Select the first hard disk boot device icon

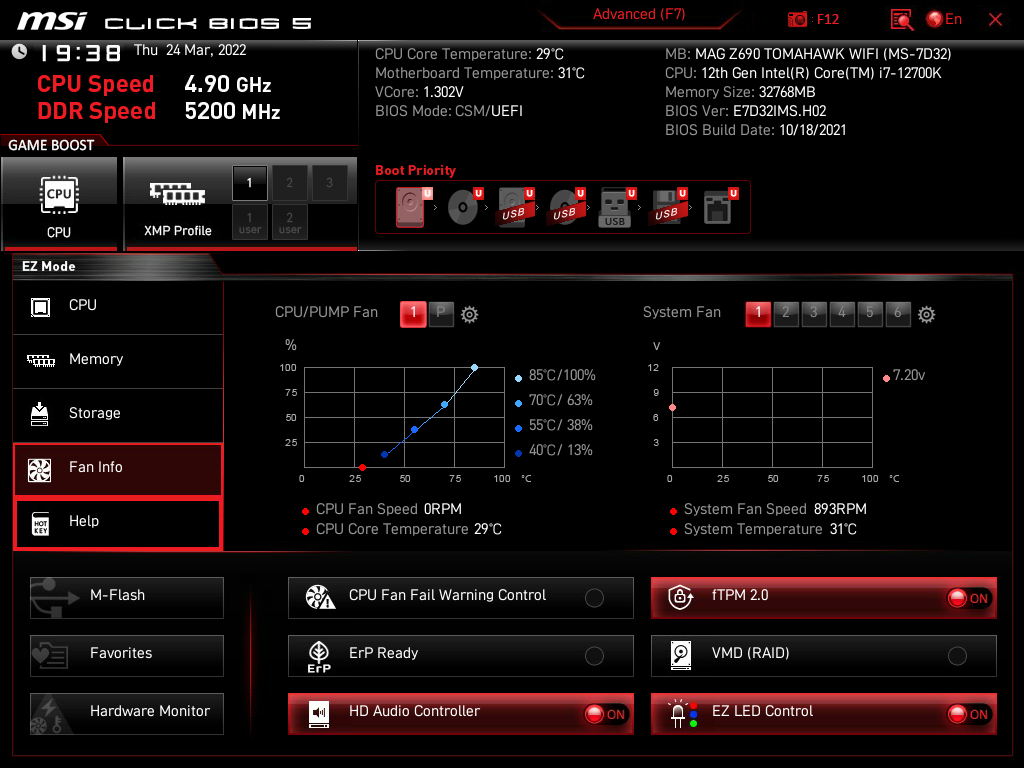411,206
